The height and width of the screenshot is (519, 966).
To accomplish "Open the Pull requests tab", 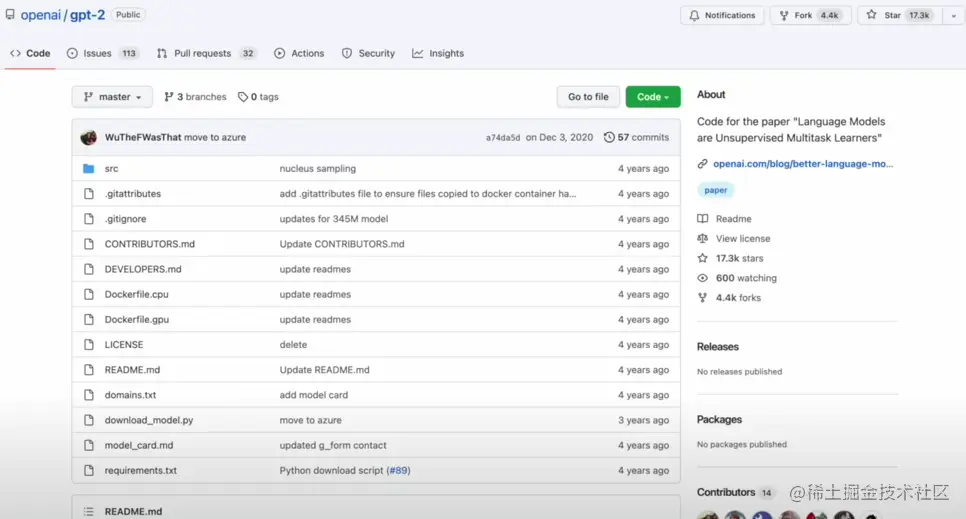I will [x=206, y=54].
